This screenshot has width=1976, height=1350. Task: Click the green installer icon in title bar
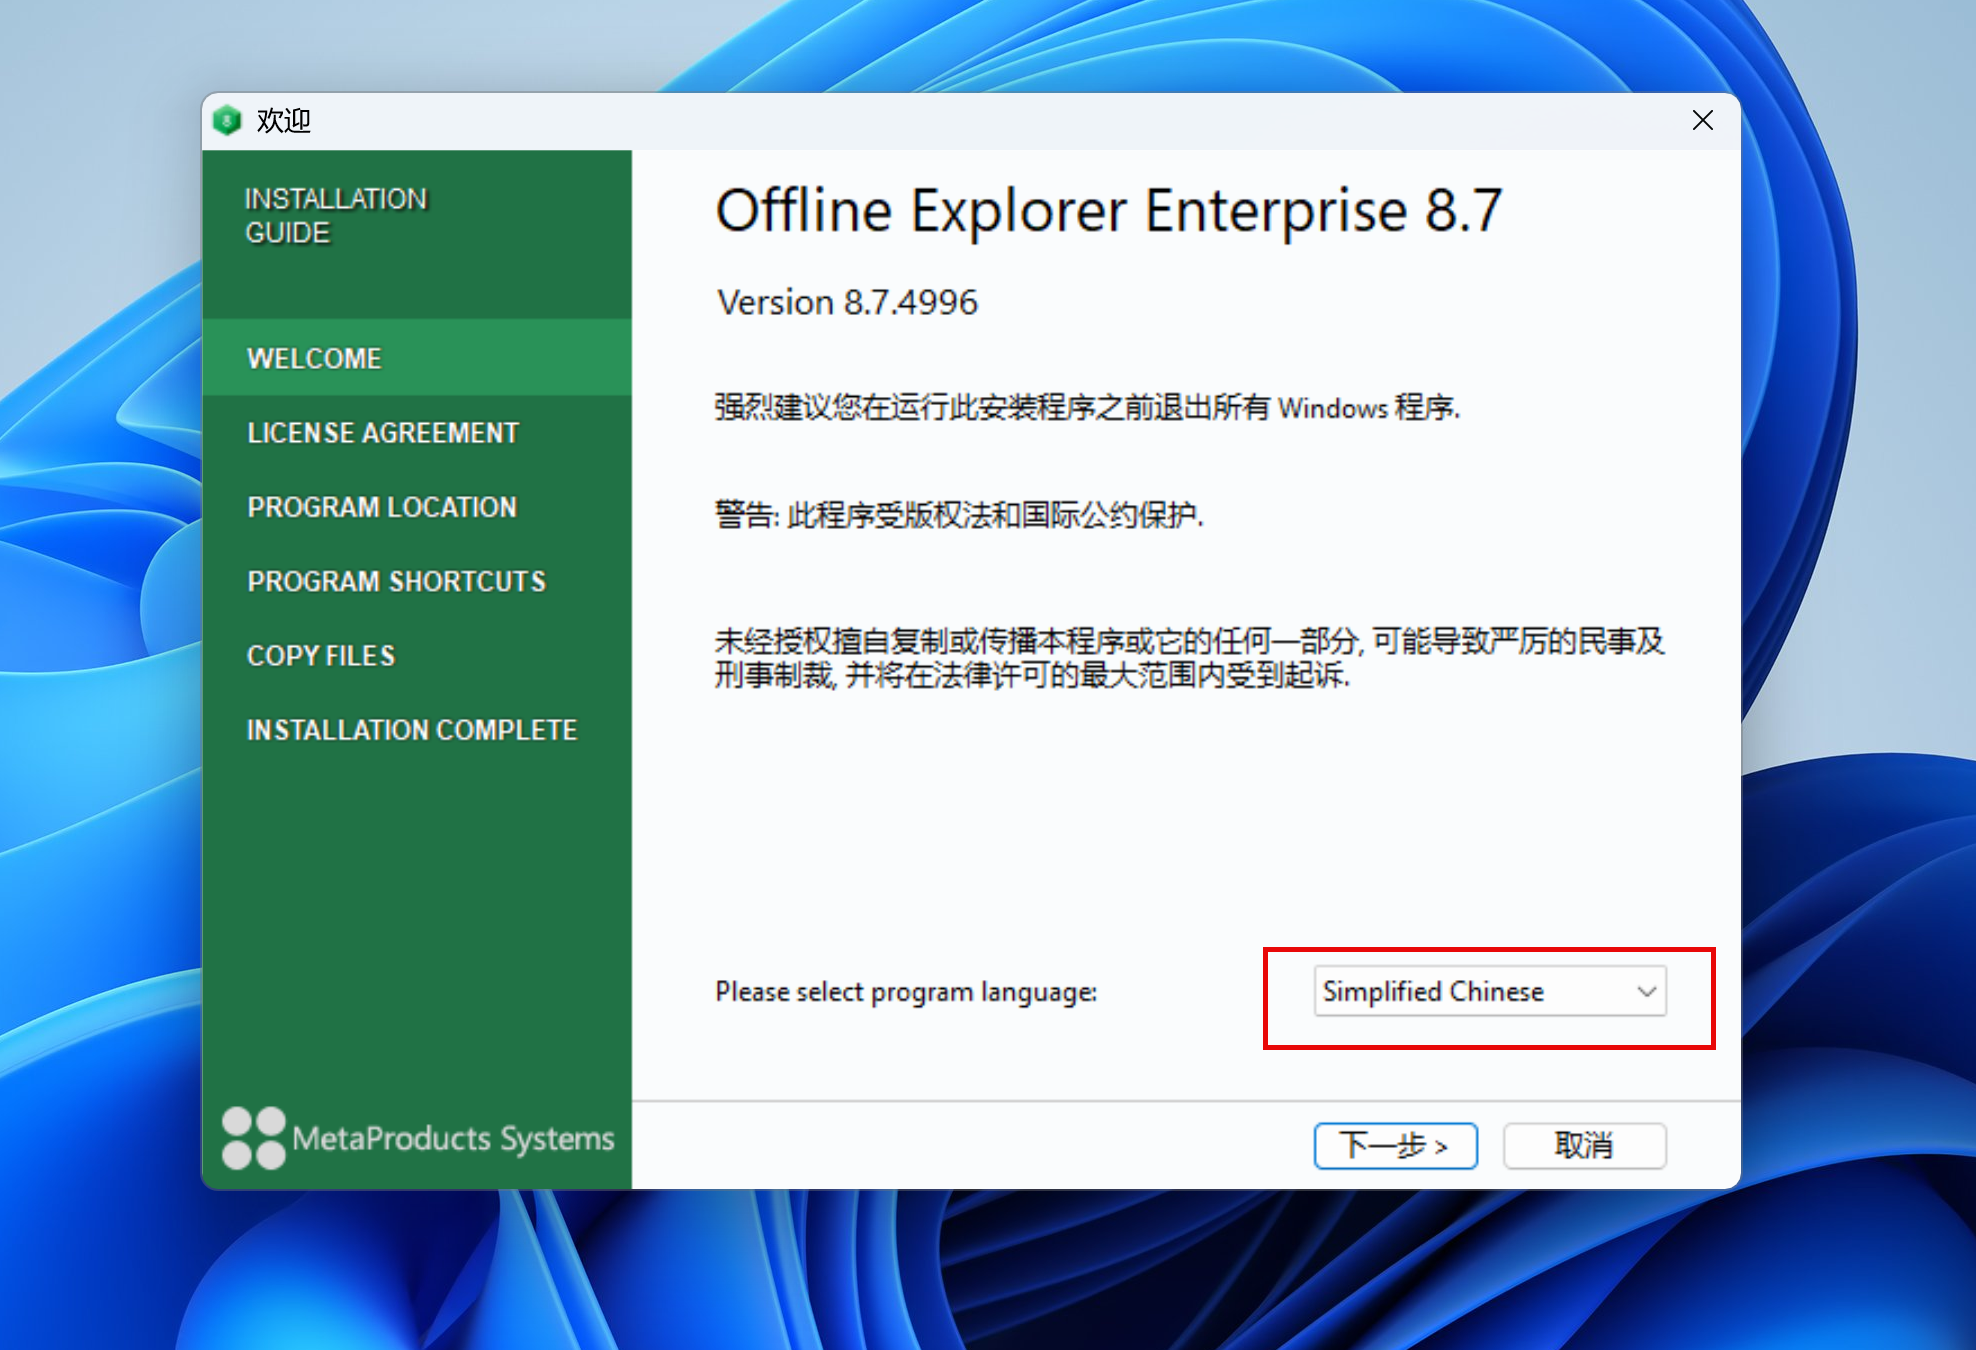point(227,121)
